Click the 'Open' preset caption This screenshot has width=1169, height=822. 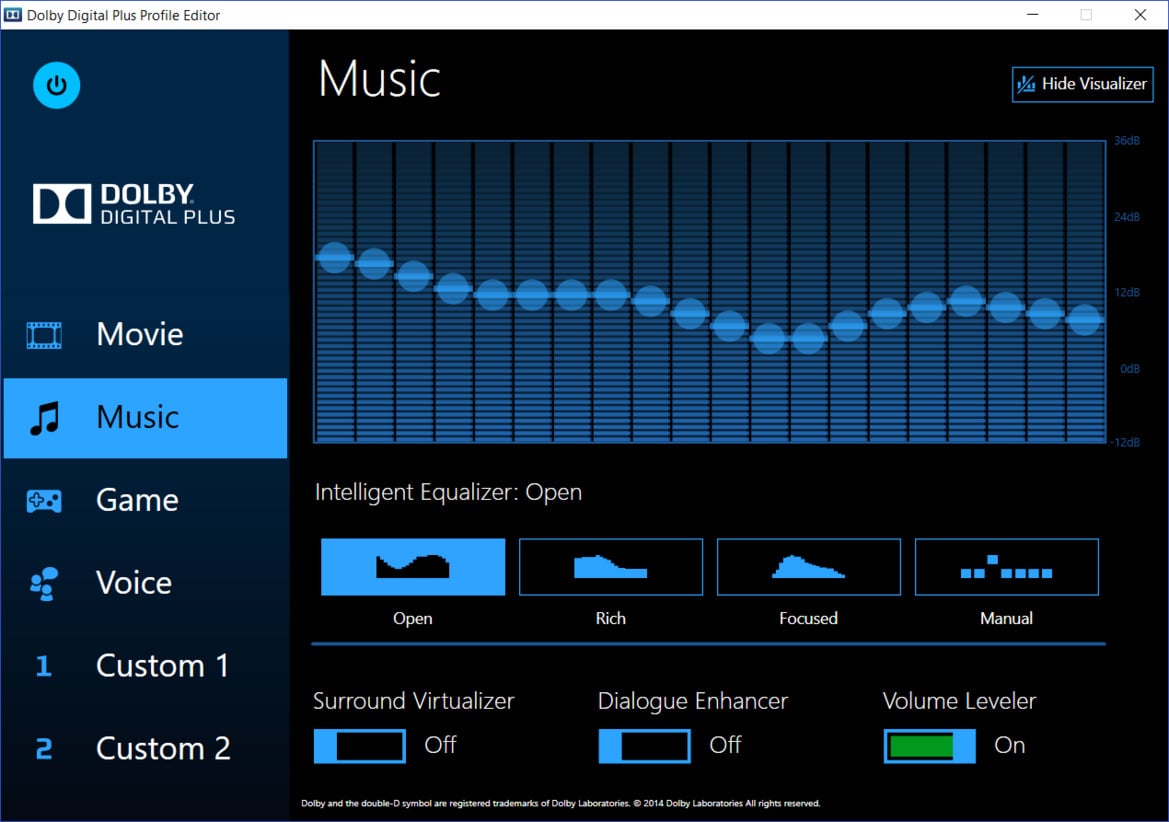[412, 619]
